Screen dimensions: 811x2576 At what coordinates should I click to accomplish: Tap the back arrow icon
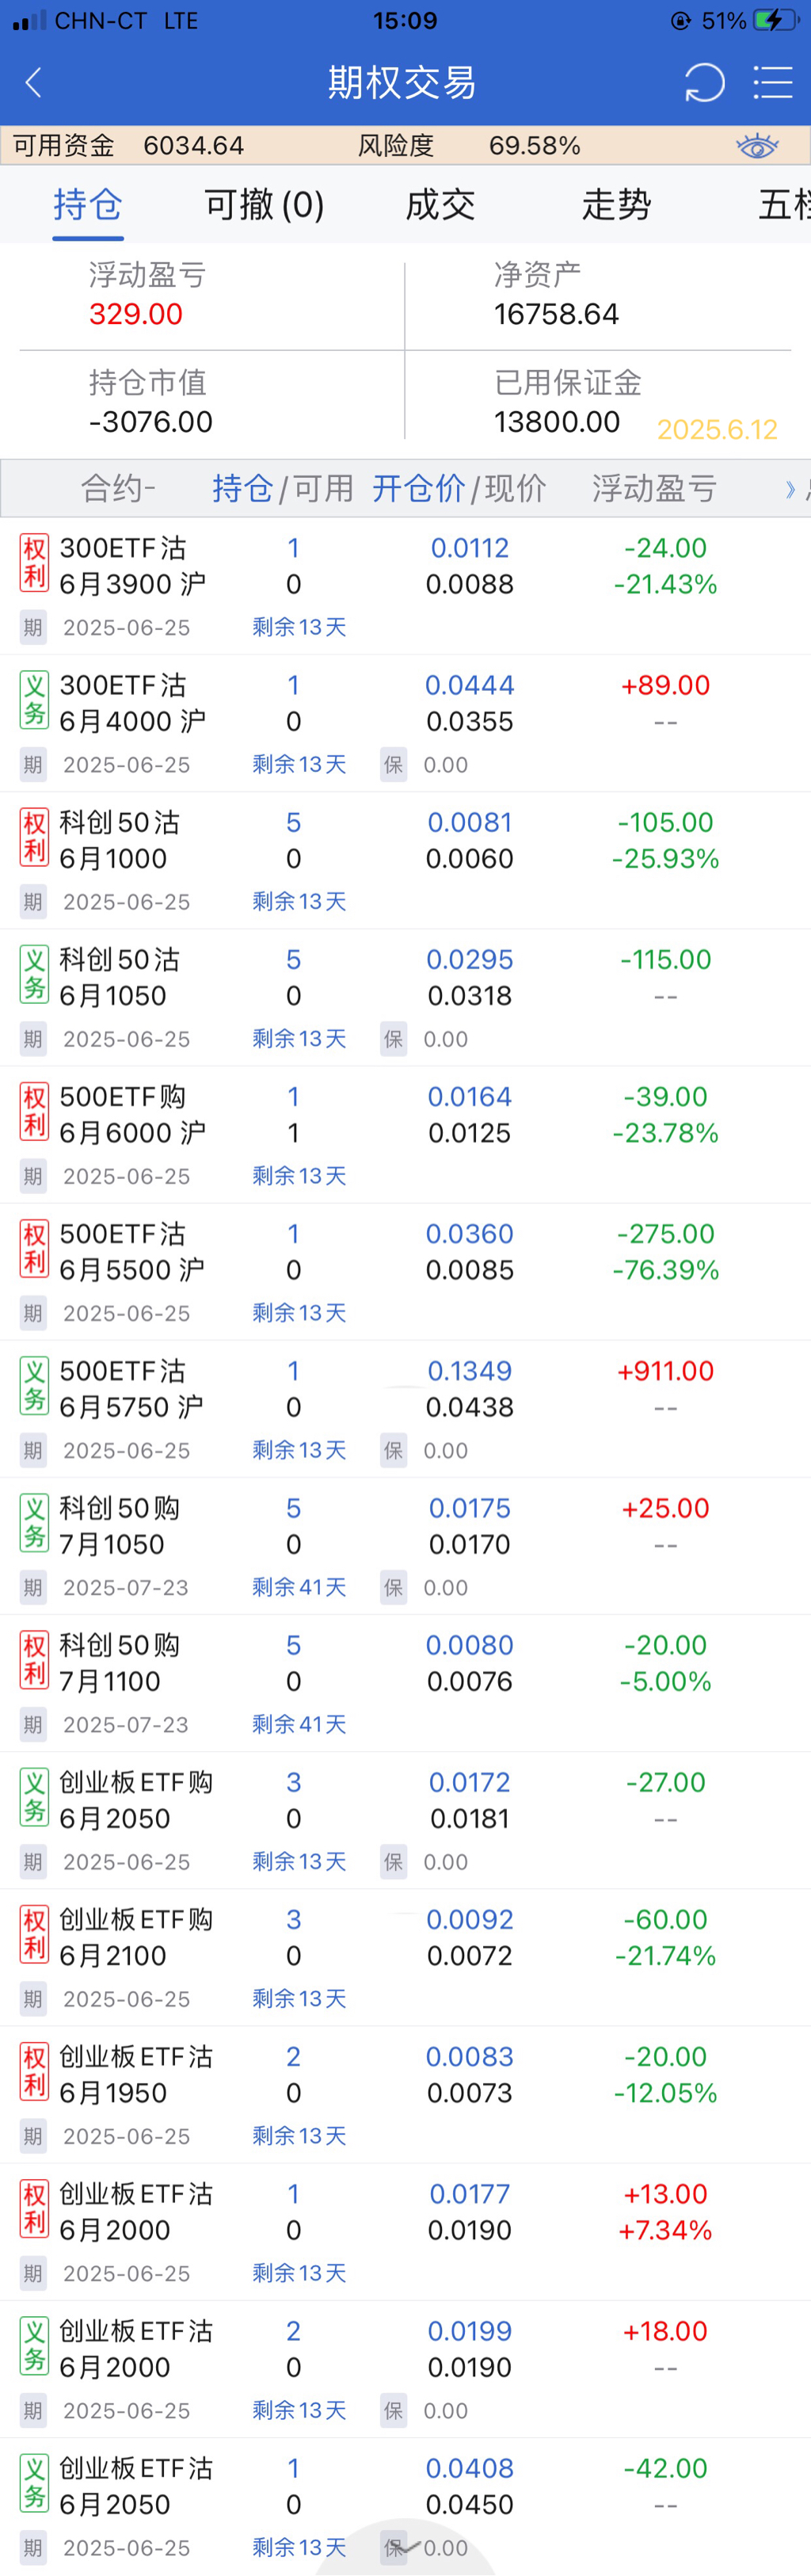click(34, 82)
